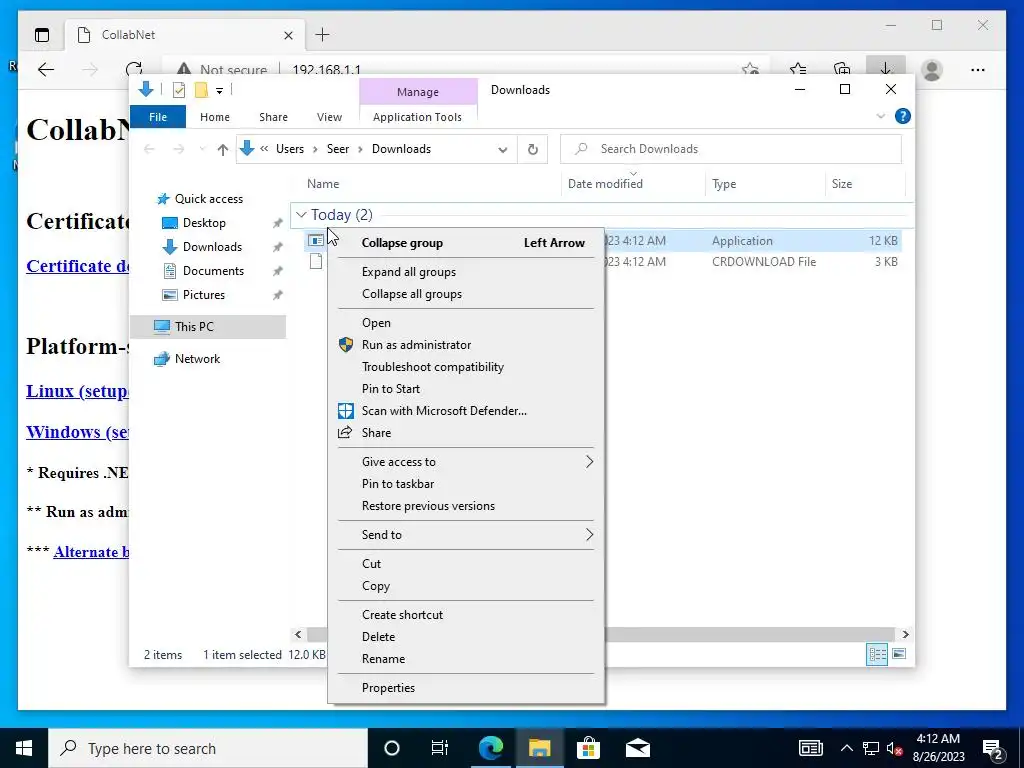1024x768 pixels.
Task: Open a new tab in Edge
Action: tap(323, 35)
